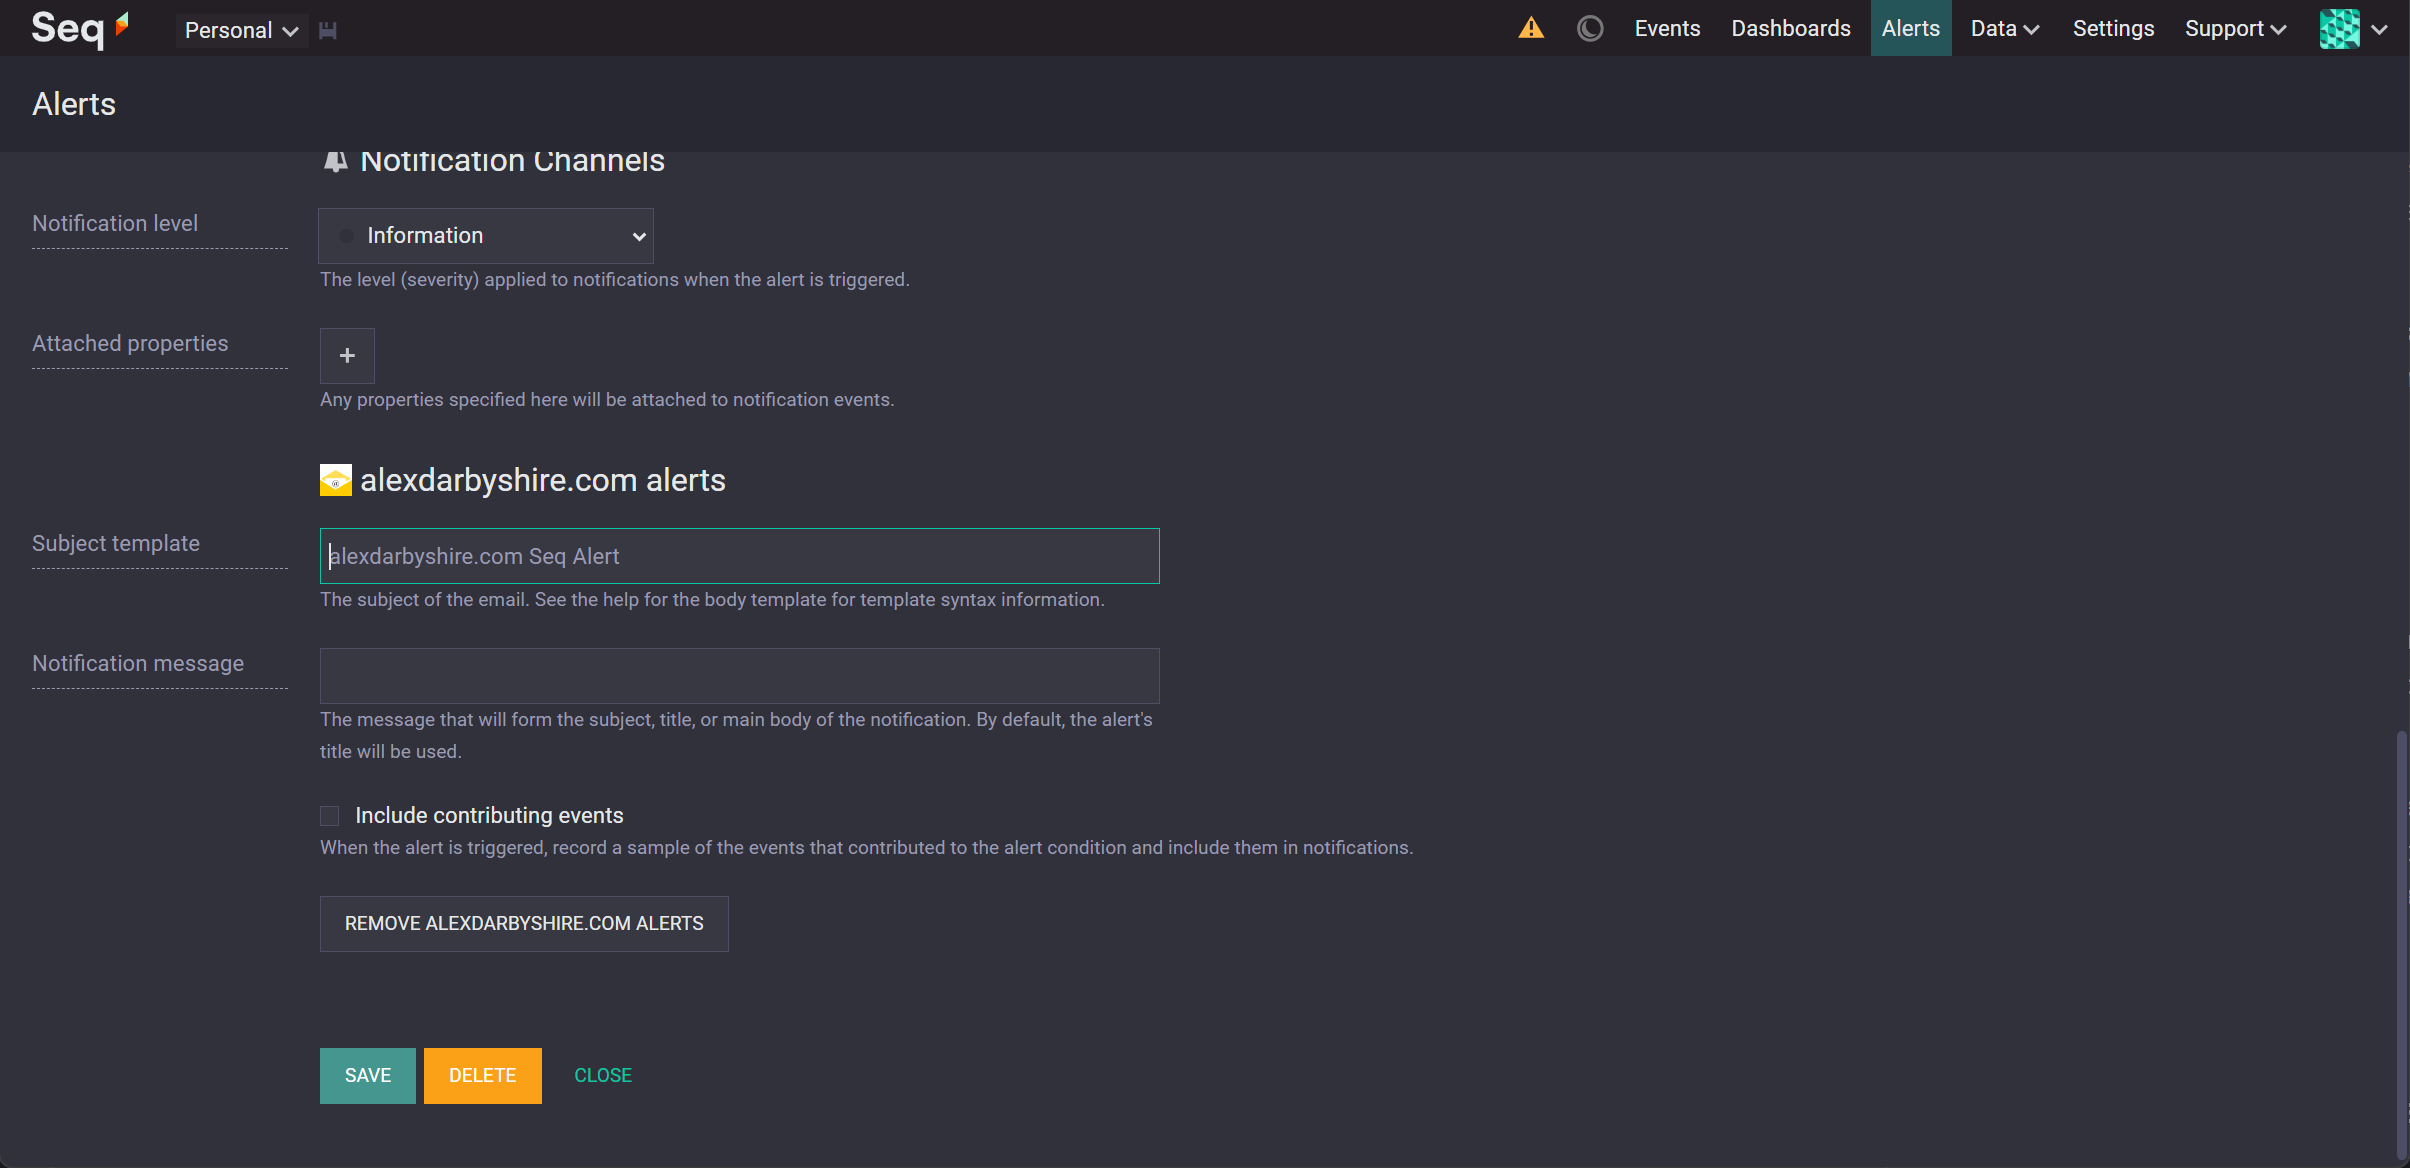Click the plus button for attached properties
The height and width of the screenshot is (1168, 2410).
coord(347,356)
